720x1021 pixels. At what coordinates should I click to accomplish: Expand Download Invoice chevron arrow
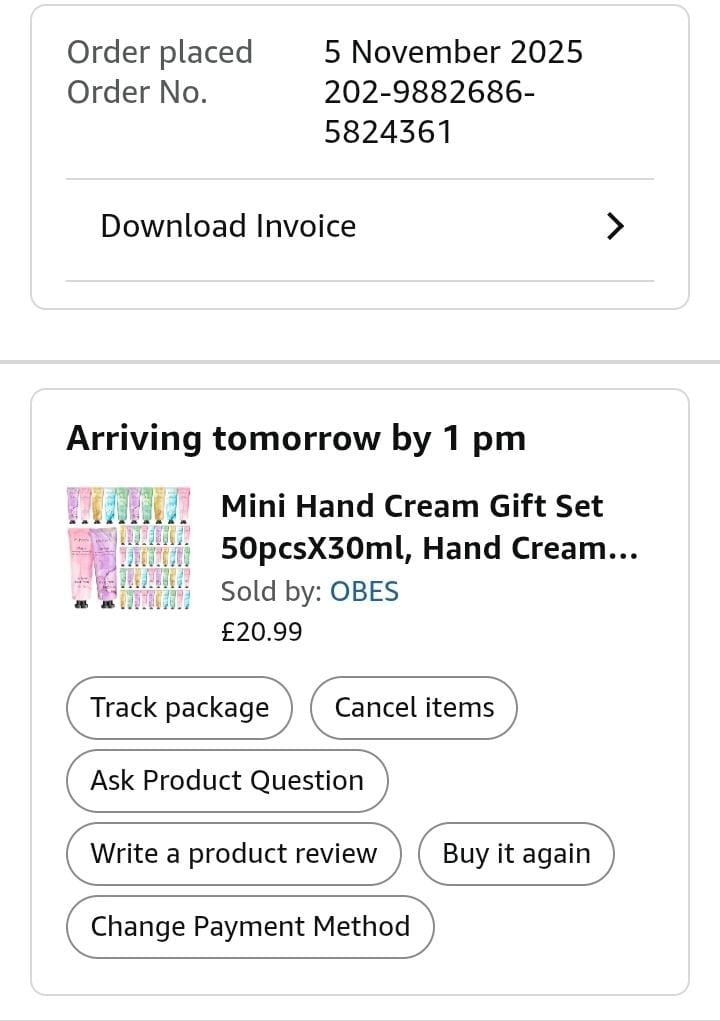pyautogui.click(x=615, y=227)
